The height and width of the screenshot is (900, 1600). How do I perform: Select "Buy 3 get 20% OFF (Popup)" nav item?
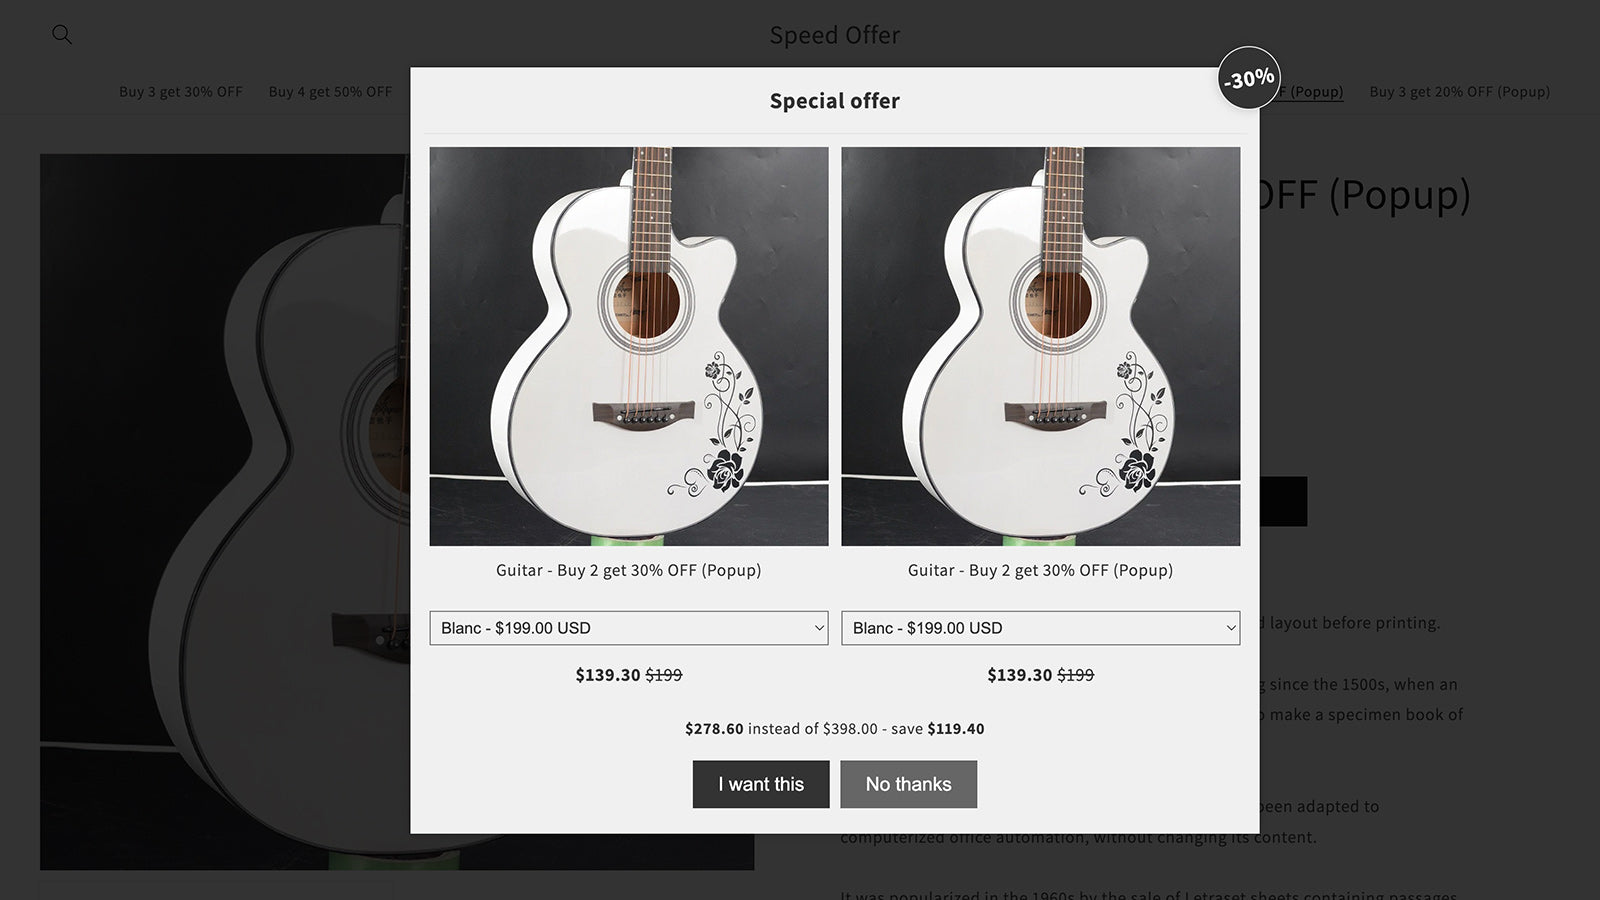pyautogui.click(x=1459, y=92)
